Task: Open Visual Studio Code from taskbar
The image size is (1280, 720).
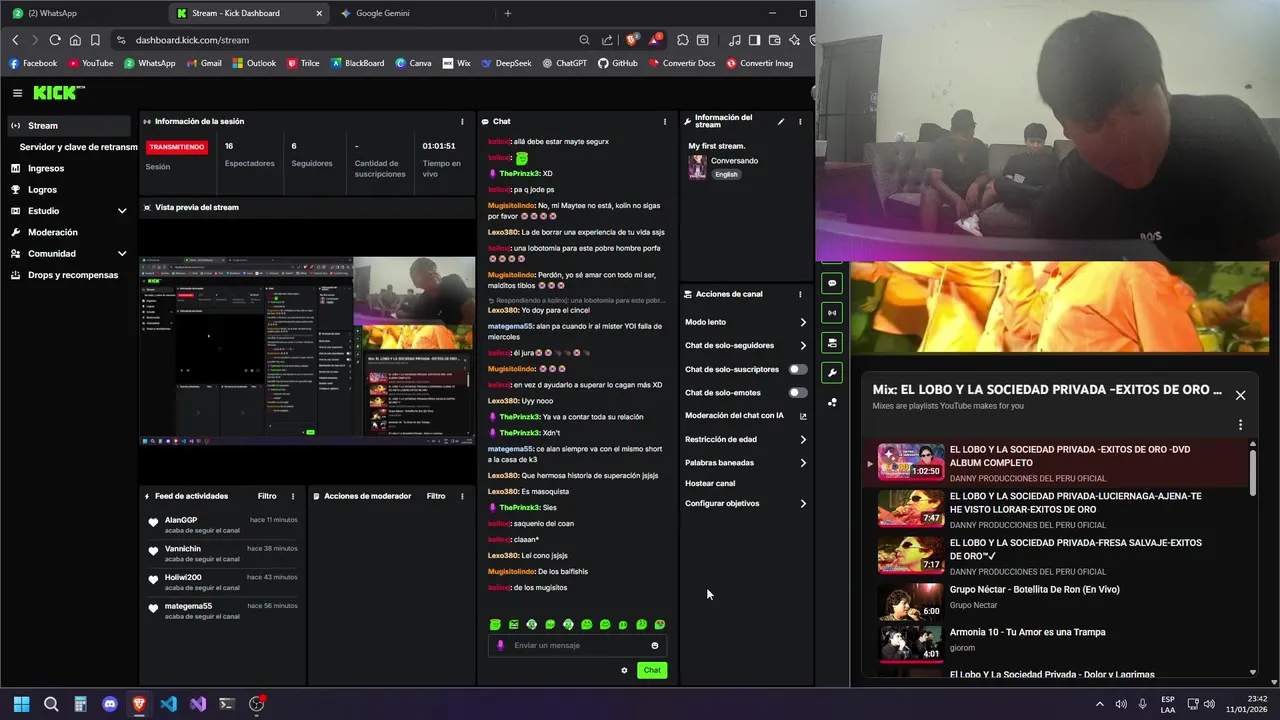Action: tap(169, 704)
